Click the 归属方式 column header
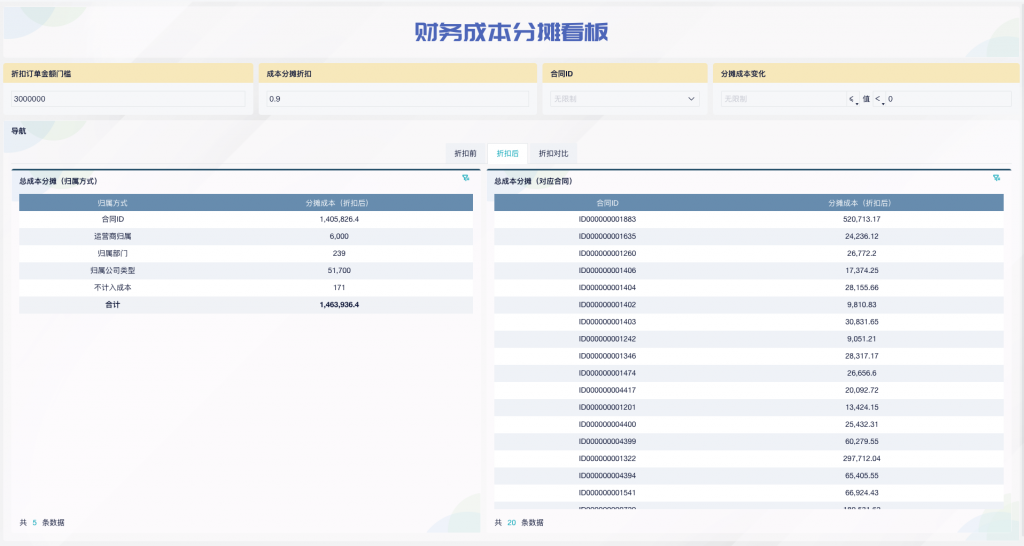The width and height of the screenshot is (1024, 546). [x=112, y=202]
